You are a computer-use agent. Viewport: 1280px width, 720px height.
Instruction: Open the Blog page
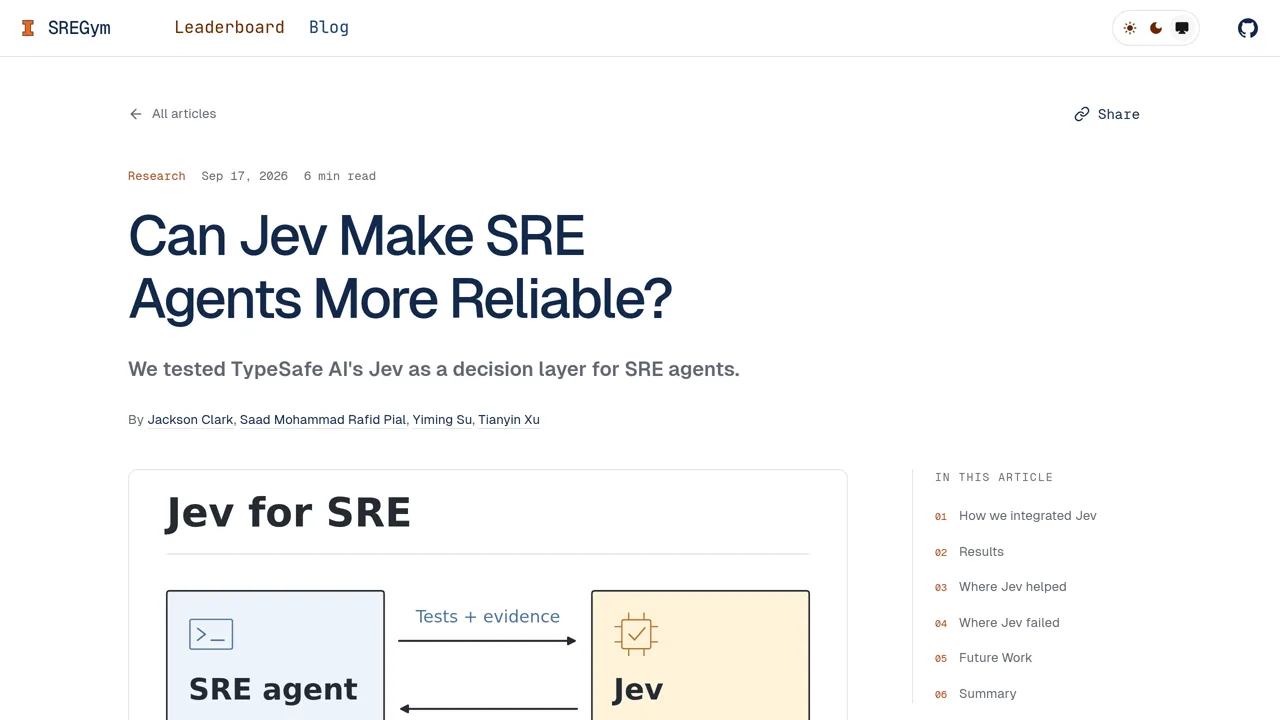(329, 27)
